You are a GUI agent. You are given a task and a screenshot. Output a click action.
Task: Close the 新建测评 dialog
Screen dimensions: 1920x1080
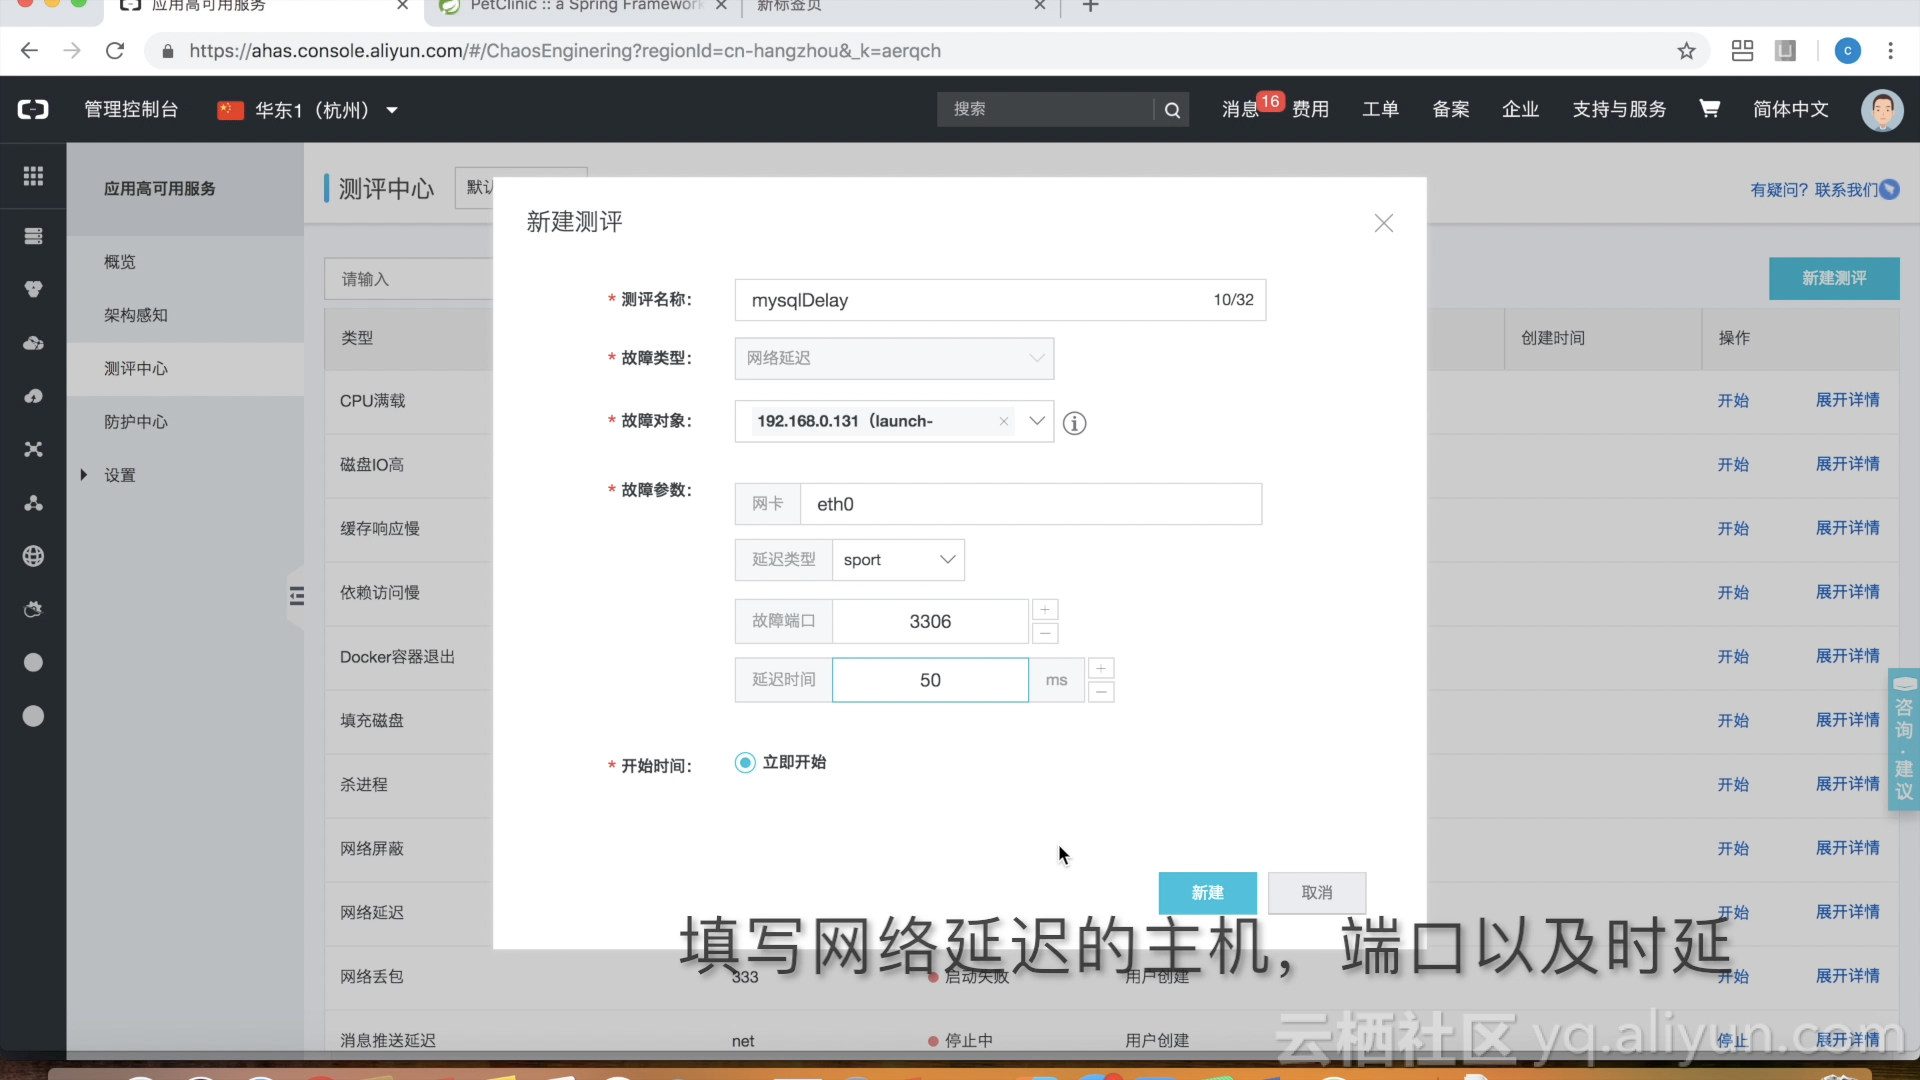pos(1383,223)
